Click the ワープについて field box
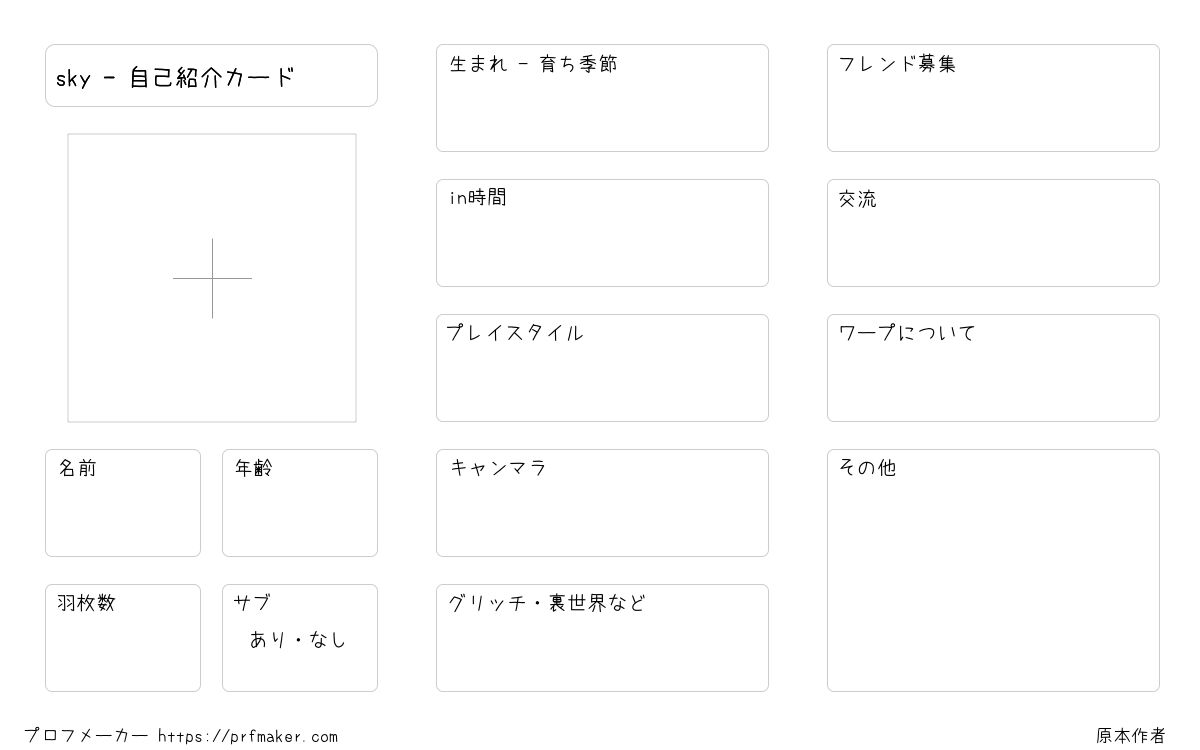This screenshot has width=1200, height=750. (x=993, y=368)
